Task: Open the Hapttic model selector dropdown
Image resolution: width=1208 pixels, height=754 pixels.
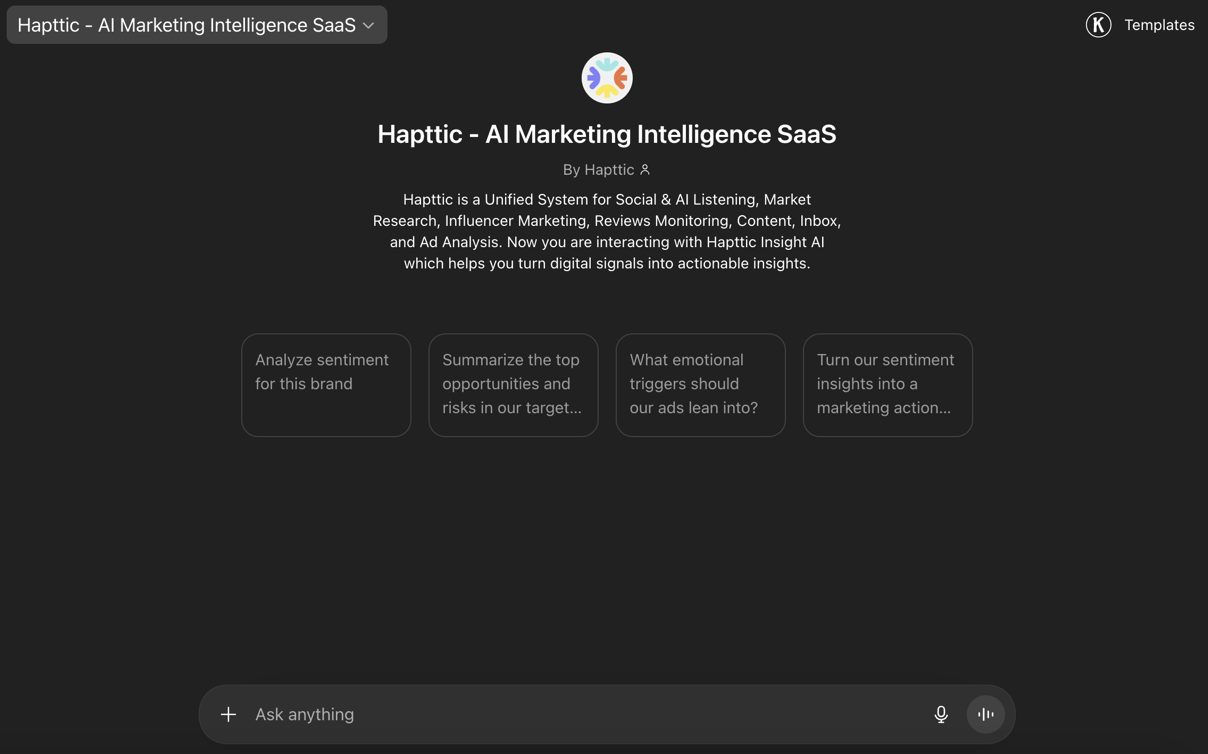Action: click(197, 25)
